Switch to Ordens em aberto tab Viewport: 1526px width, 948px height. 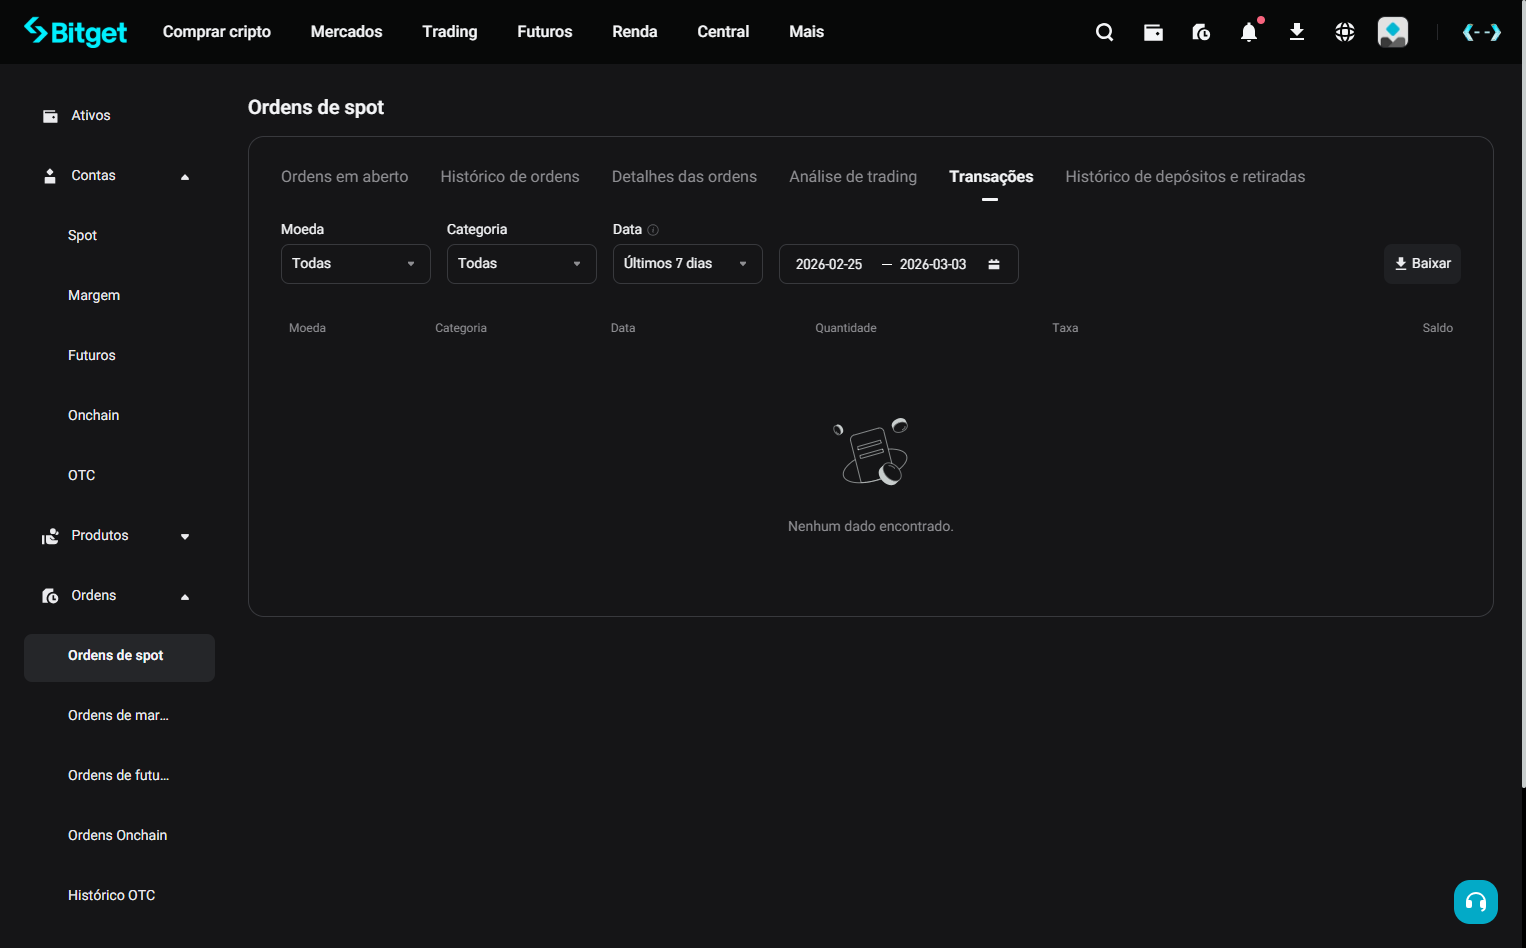coord(345,177)
